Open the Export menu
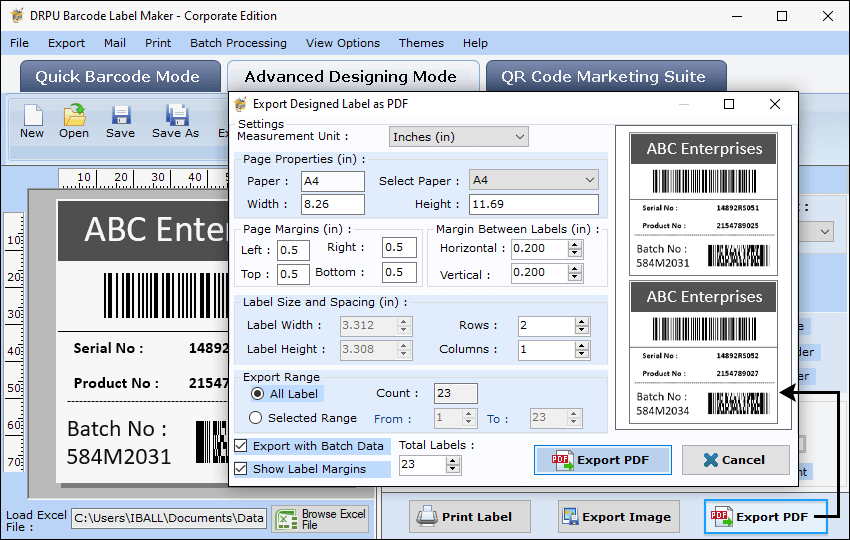850x540 pixels. [66, 43]
